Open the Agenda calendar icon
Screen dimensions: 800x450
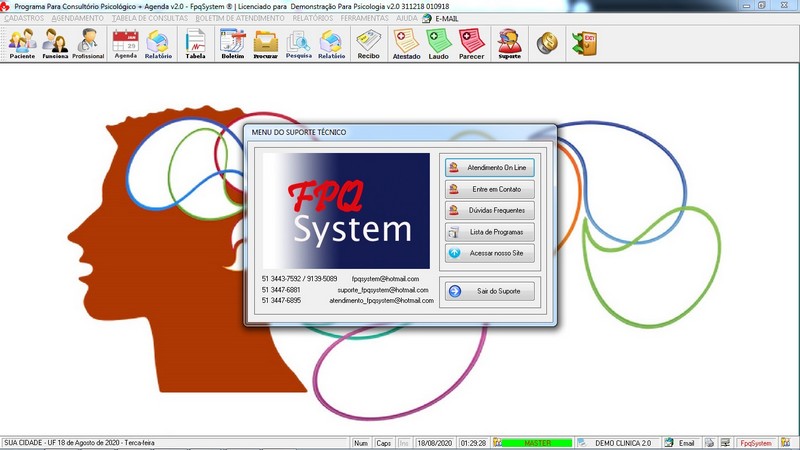[x=125, y=44]
